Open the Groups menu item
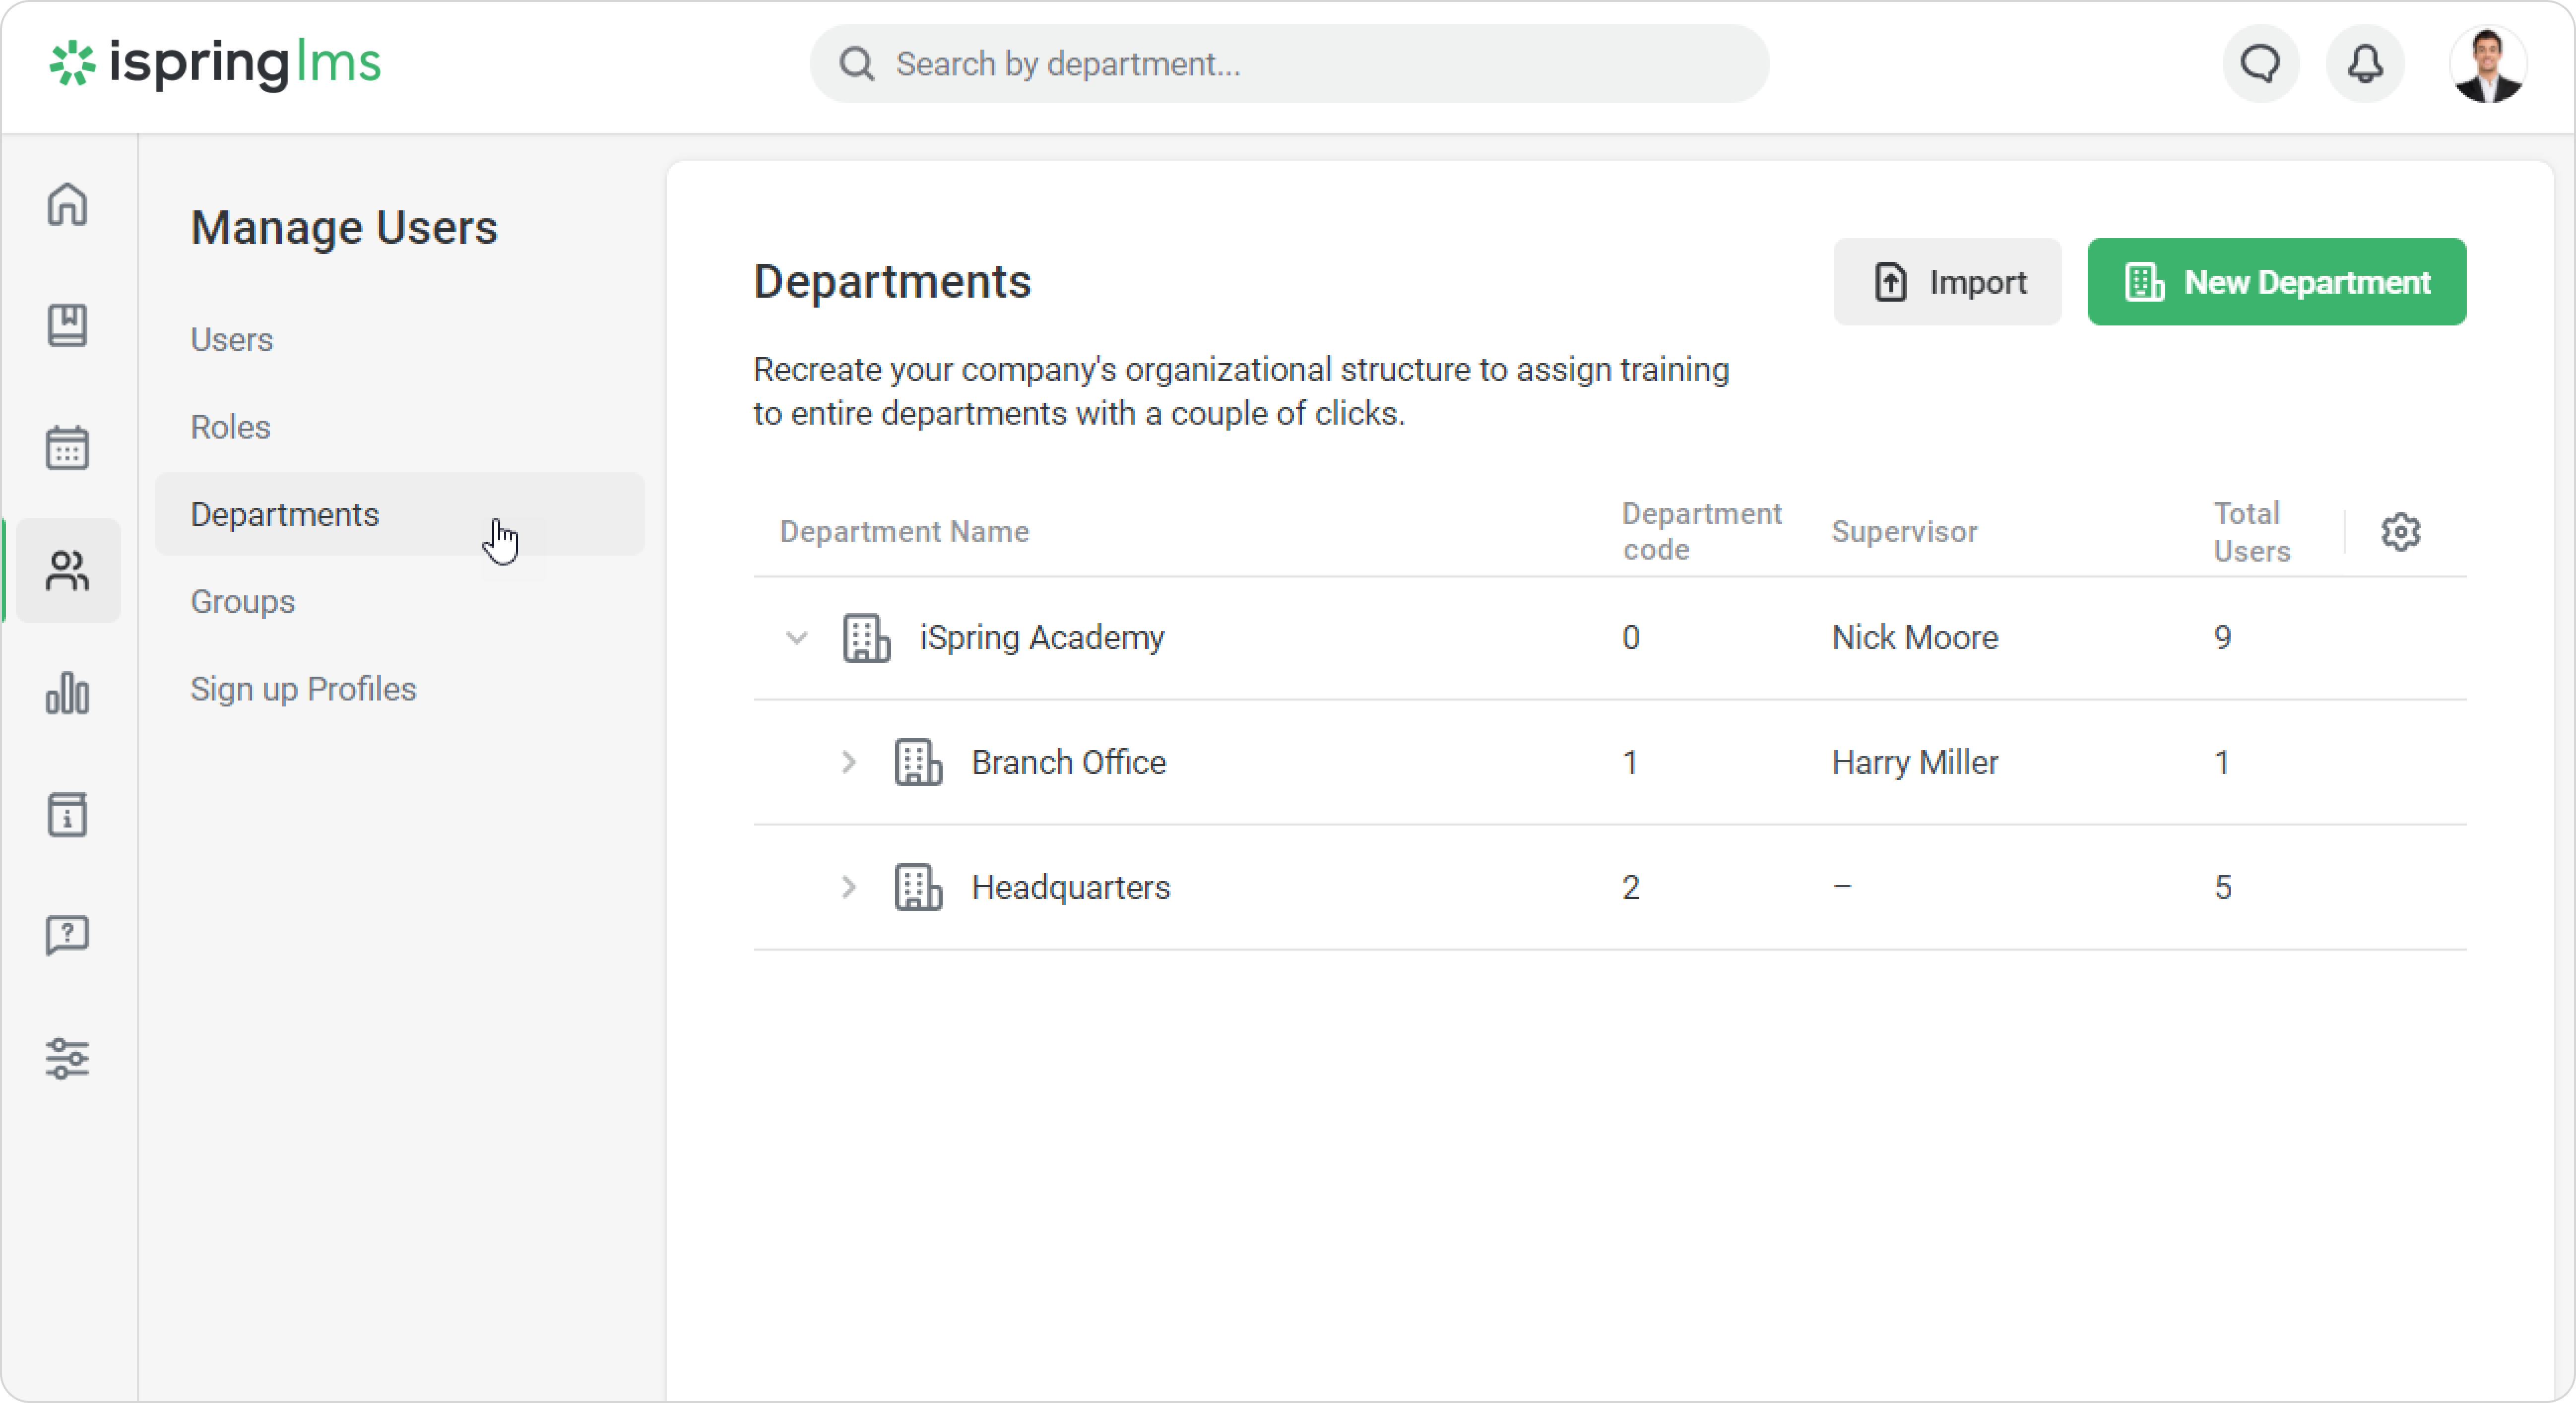Viewport: 2576px width, 1403px height. (243, 602)
